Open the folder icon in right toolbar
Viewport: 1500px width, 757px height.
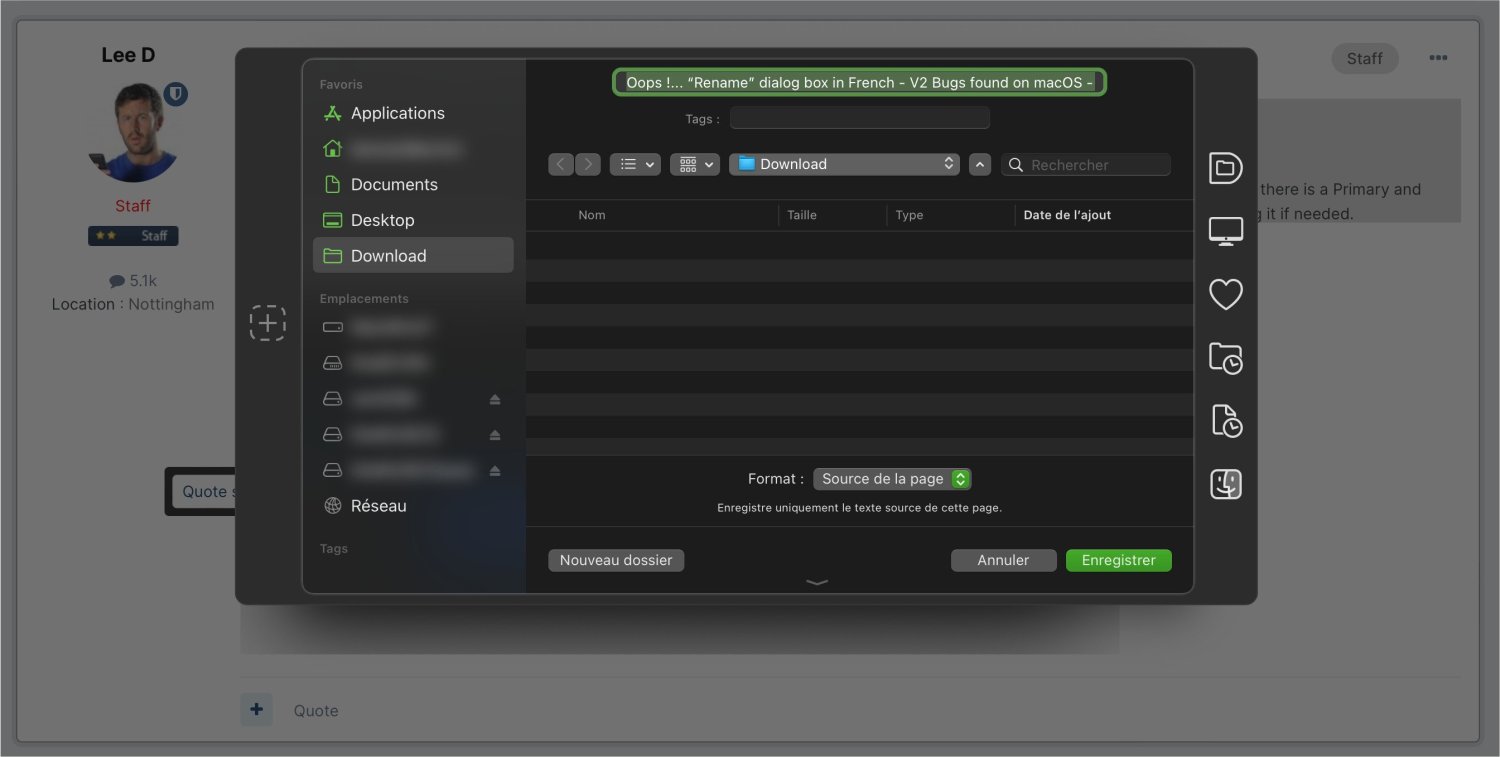1226,168
